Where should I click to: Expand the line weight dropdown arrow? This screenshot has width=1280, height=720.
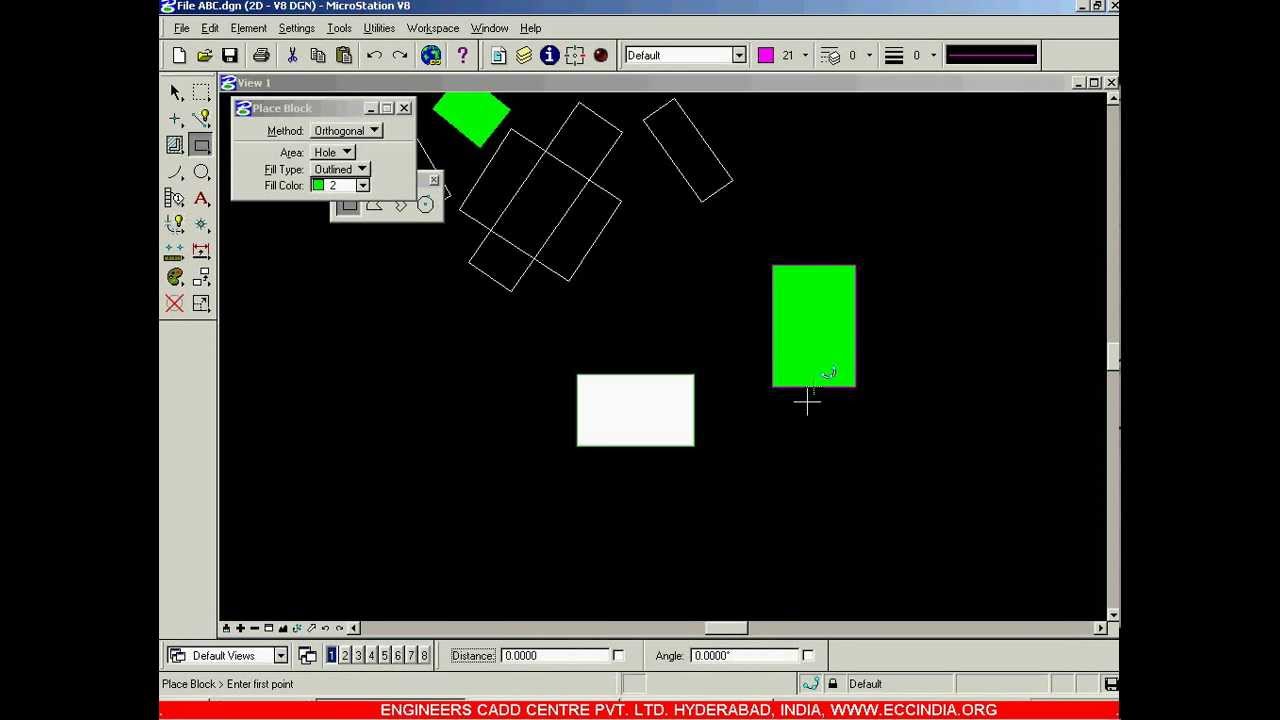click(933, 56)
